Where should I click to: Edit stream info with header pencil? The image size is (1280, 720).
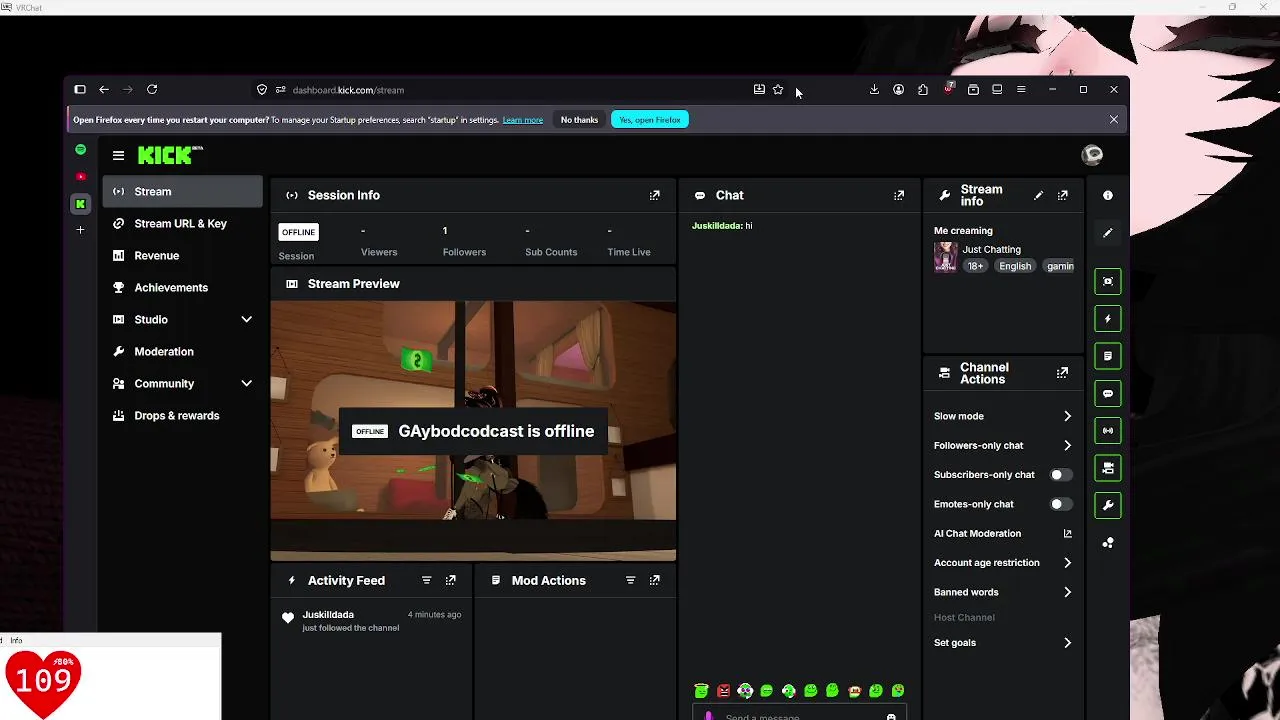click(x=1038, y=195)
